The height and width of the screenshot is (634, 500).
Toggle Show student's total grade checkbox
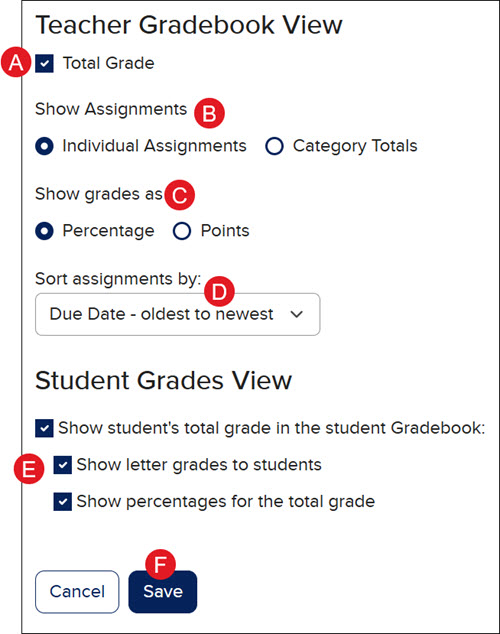point(44,428)
